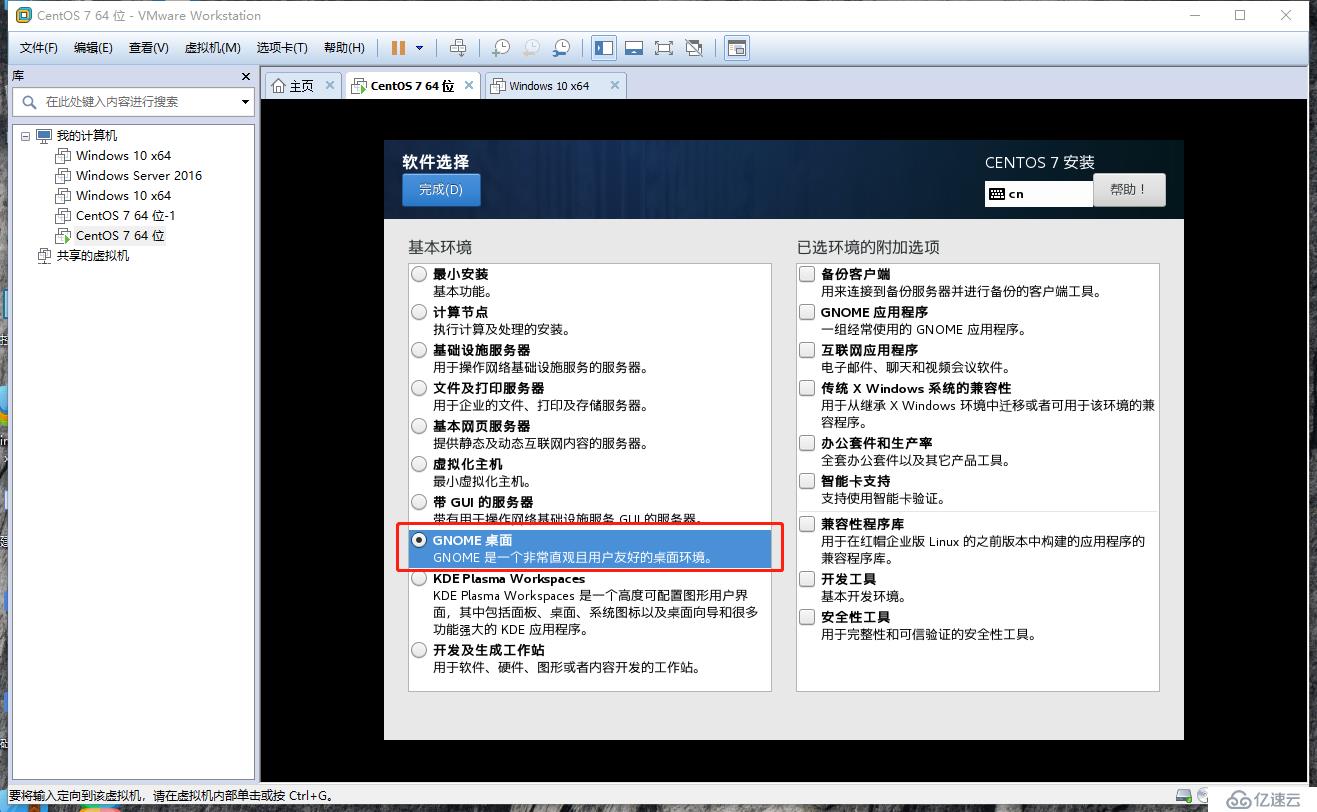Open the 虚拟机(M) menu

(212, 47)
